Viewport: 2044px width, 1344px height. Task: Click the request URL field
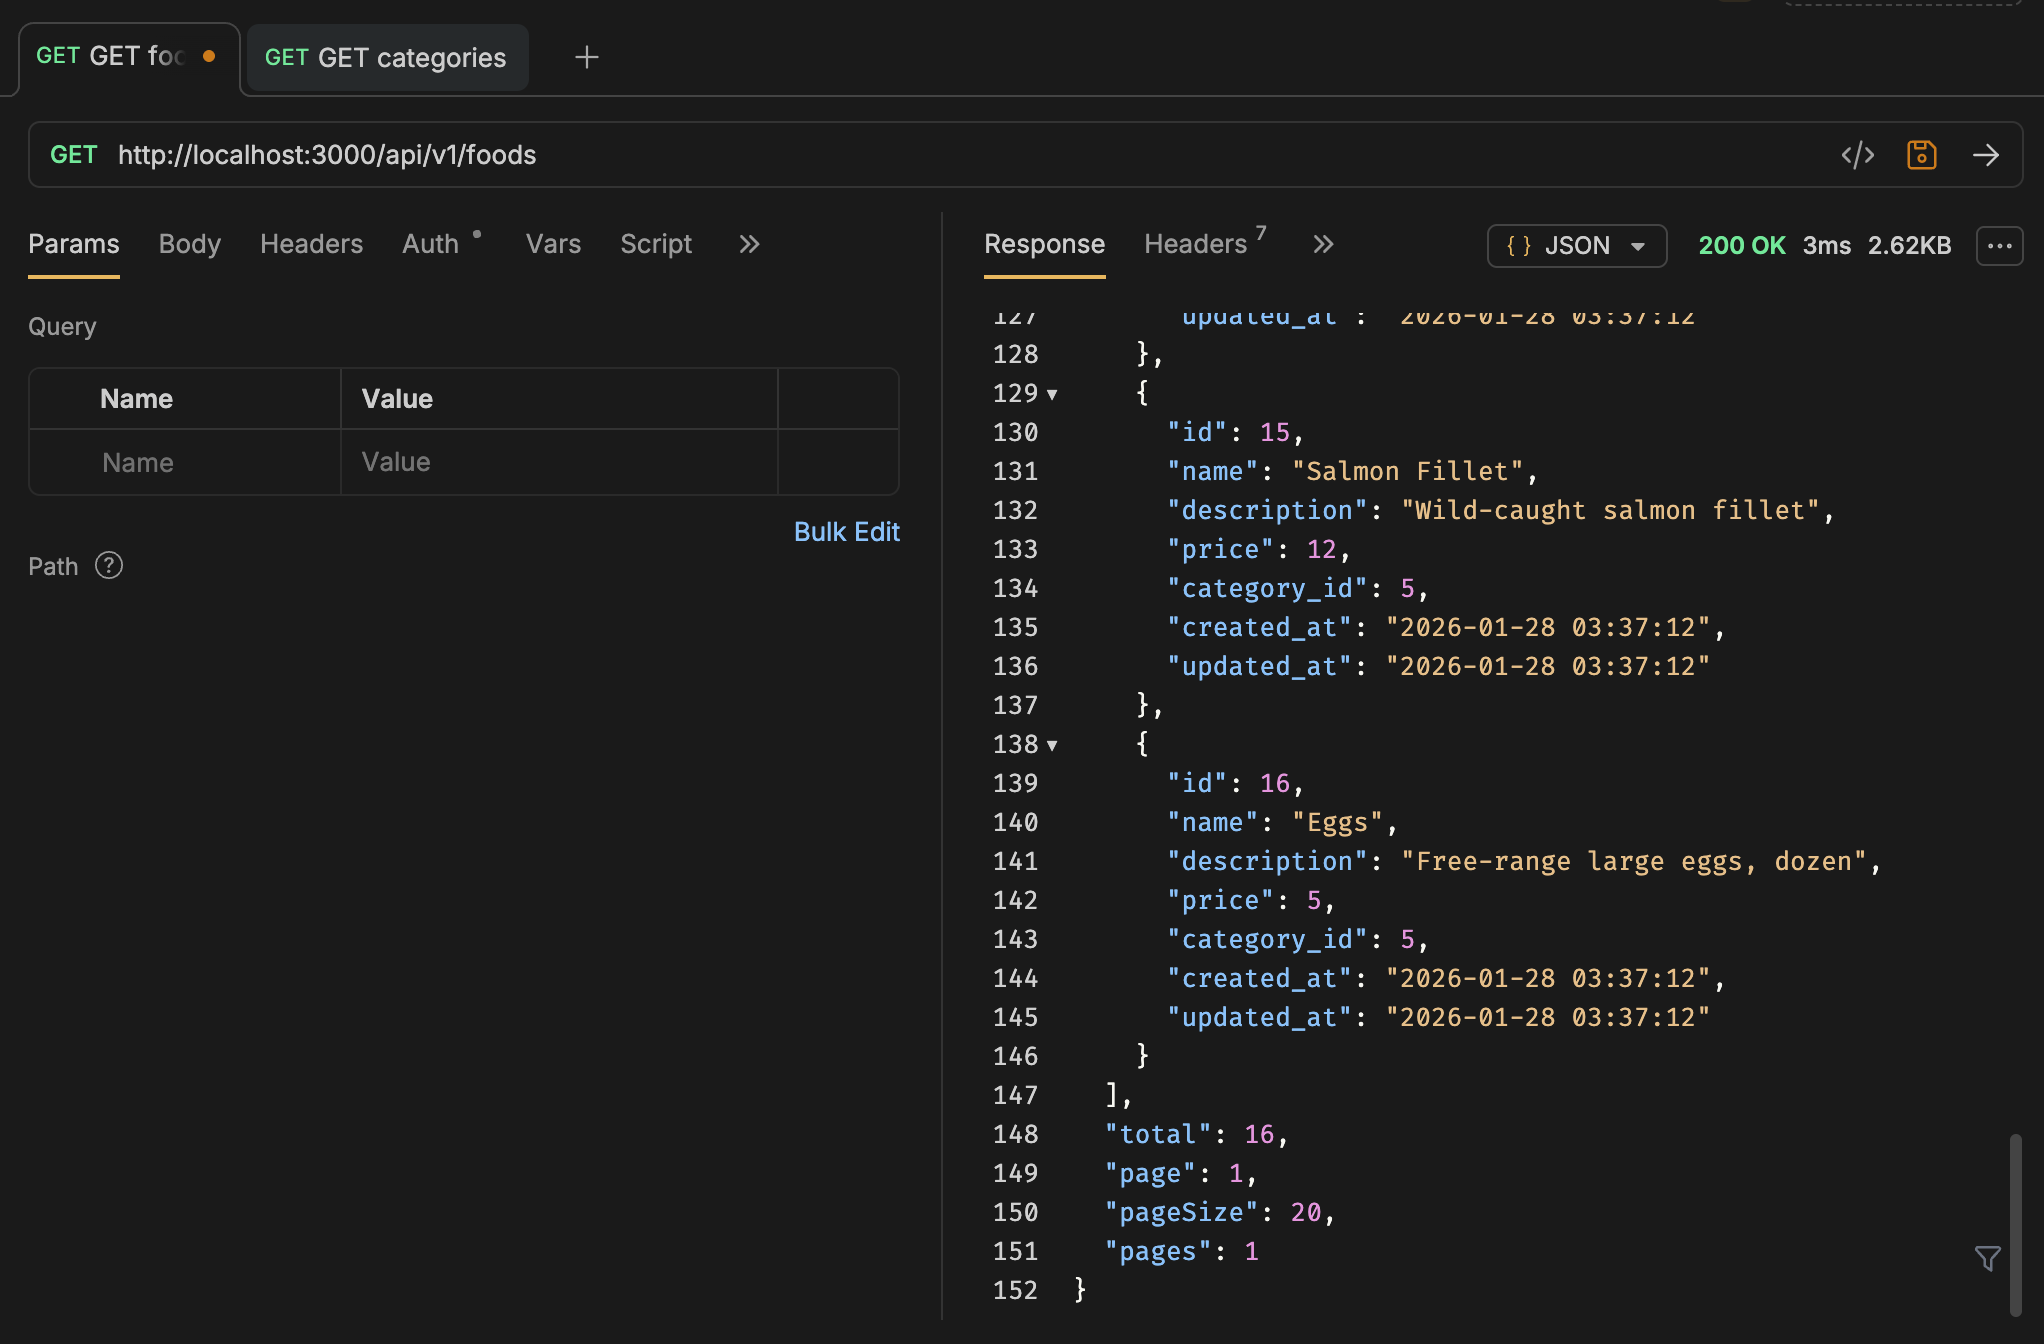coord(900,155)
